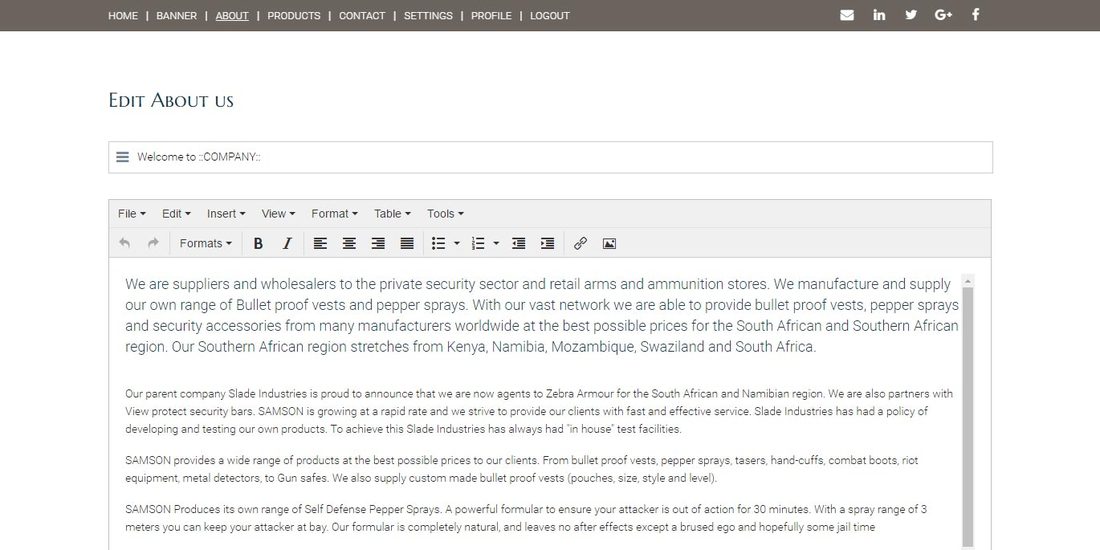This screenshot has width=1100, height=550.
Task: Center align the text
Action: (349, 243)
